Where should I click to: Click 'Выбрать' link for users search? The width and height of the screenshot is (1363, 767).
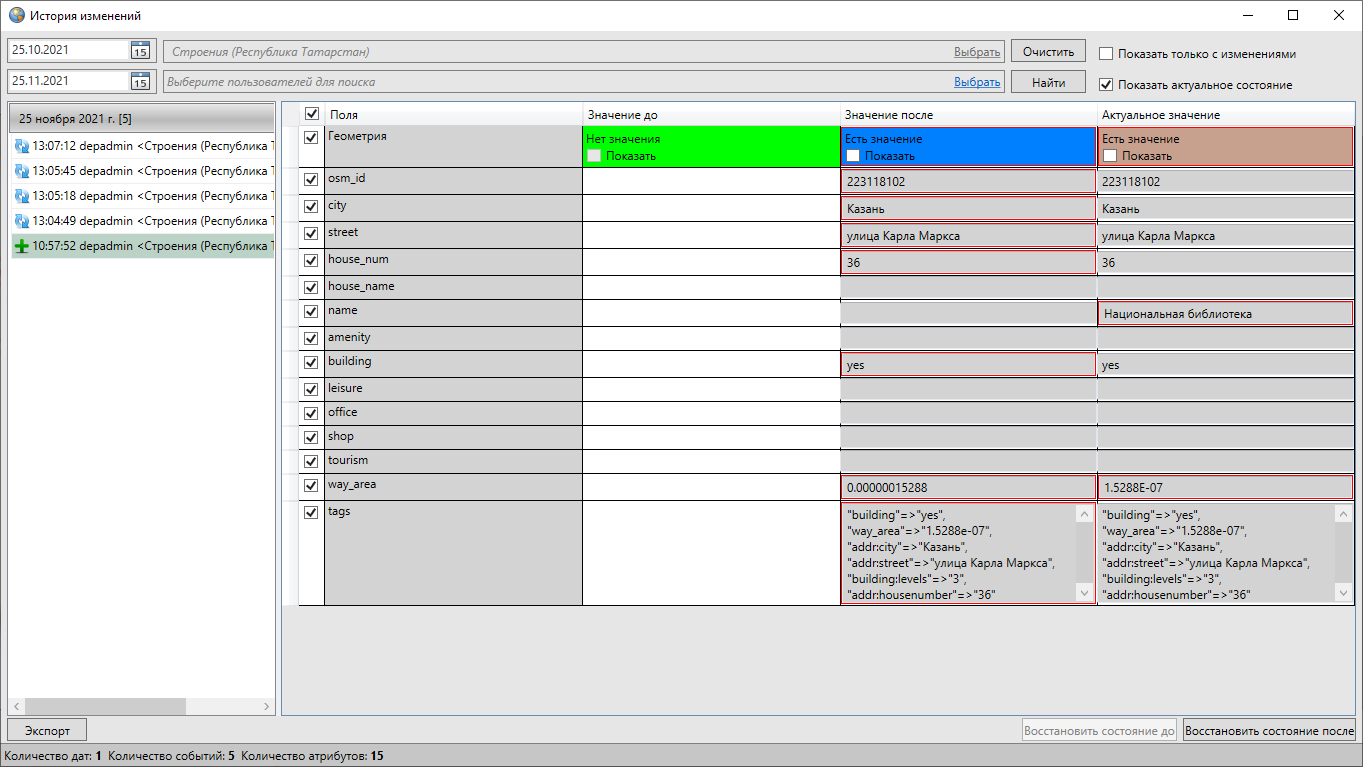pos(976,82)
